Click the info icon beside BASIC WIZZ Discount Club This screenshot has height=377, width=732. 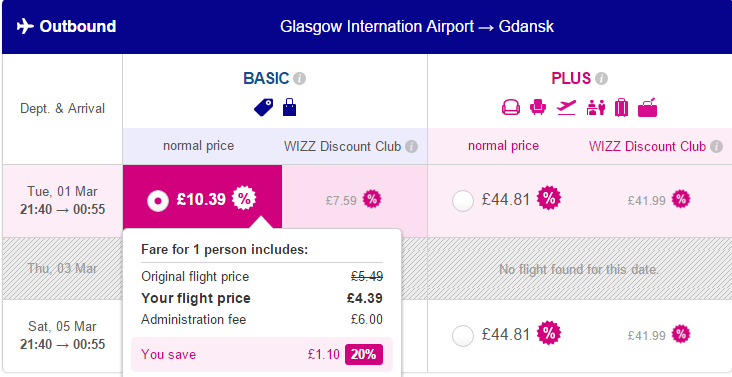coord(411,147)
